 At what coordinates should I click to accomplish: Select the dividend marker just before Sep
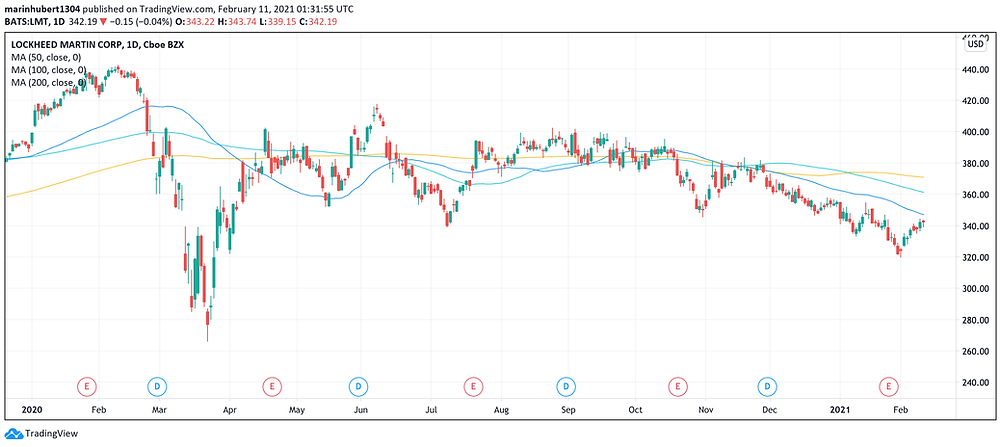pos(566,386)
